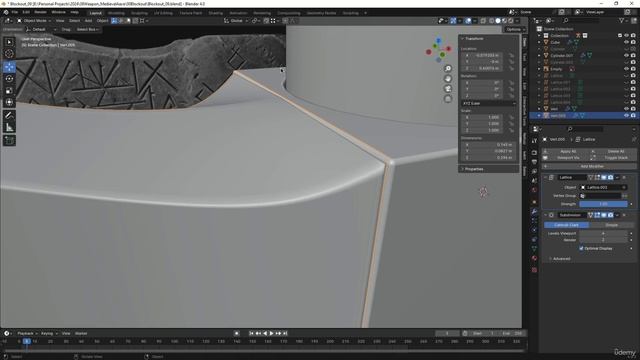Open the Render properties tab icon
The height and width of the screenshot is (360, 640).
click(x=534, y=153)
